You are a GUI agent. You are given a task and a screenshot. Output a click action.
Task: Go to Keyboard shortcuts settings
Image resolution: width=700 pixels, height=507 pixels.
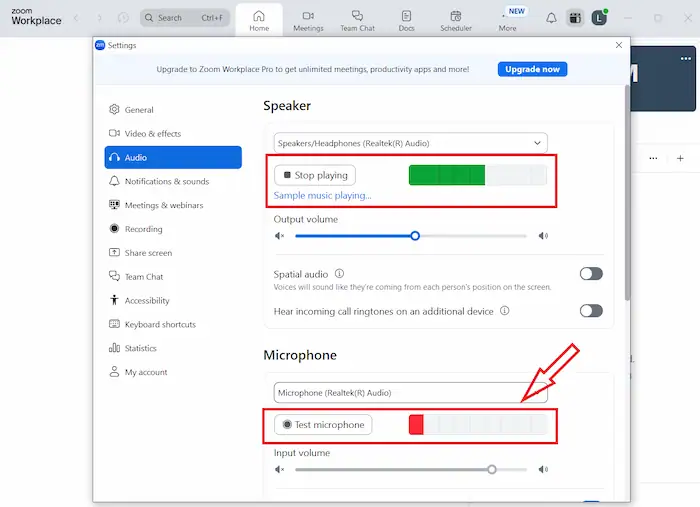[x=160, y=325]
